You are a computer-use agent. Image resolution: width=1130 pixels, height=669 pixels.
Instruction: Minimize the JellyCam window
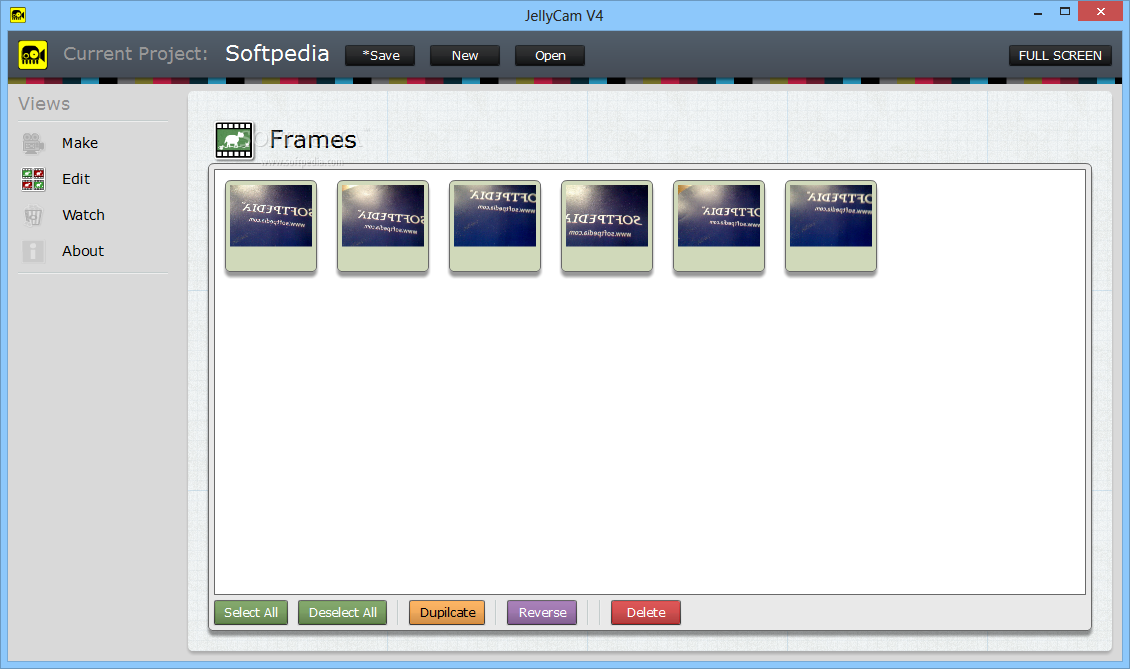pos(1038,12)
